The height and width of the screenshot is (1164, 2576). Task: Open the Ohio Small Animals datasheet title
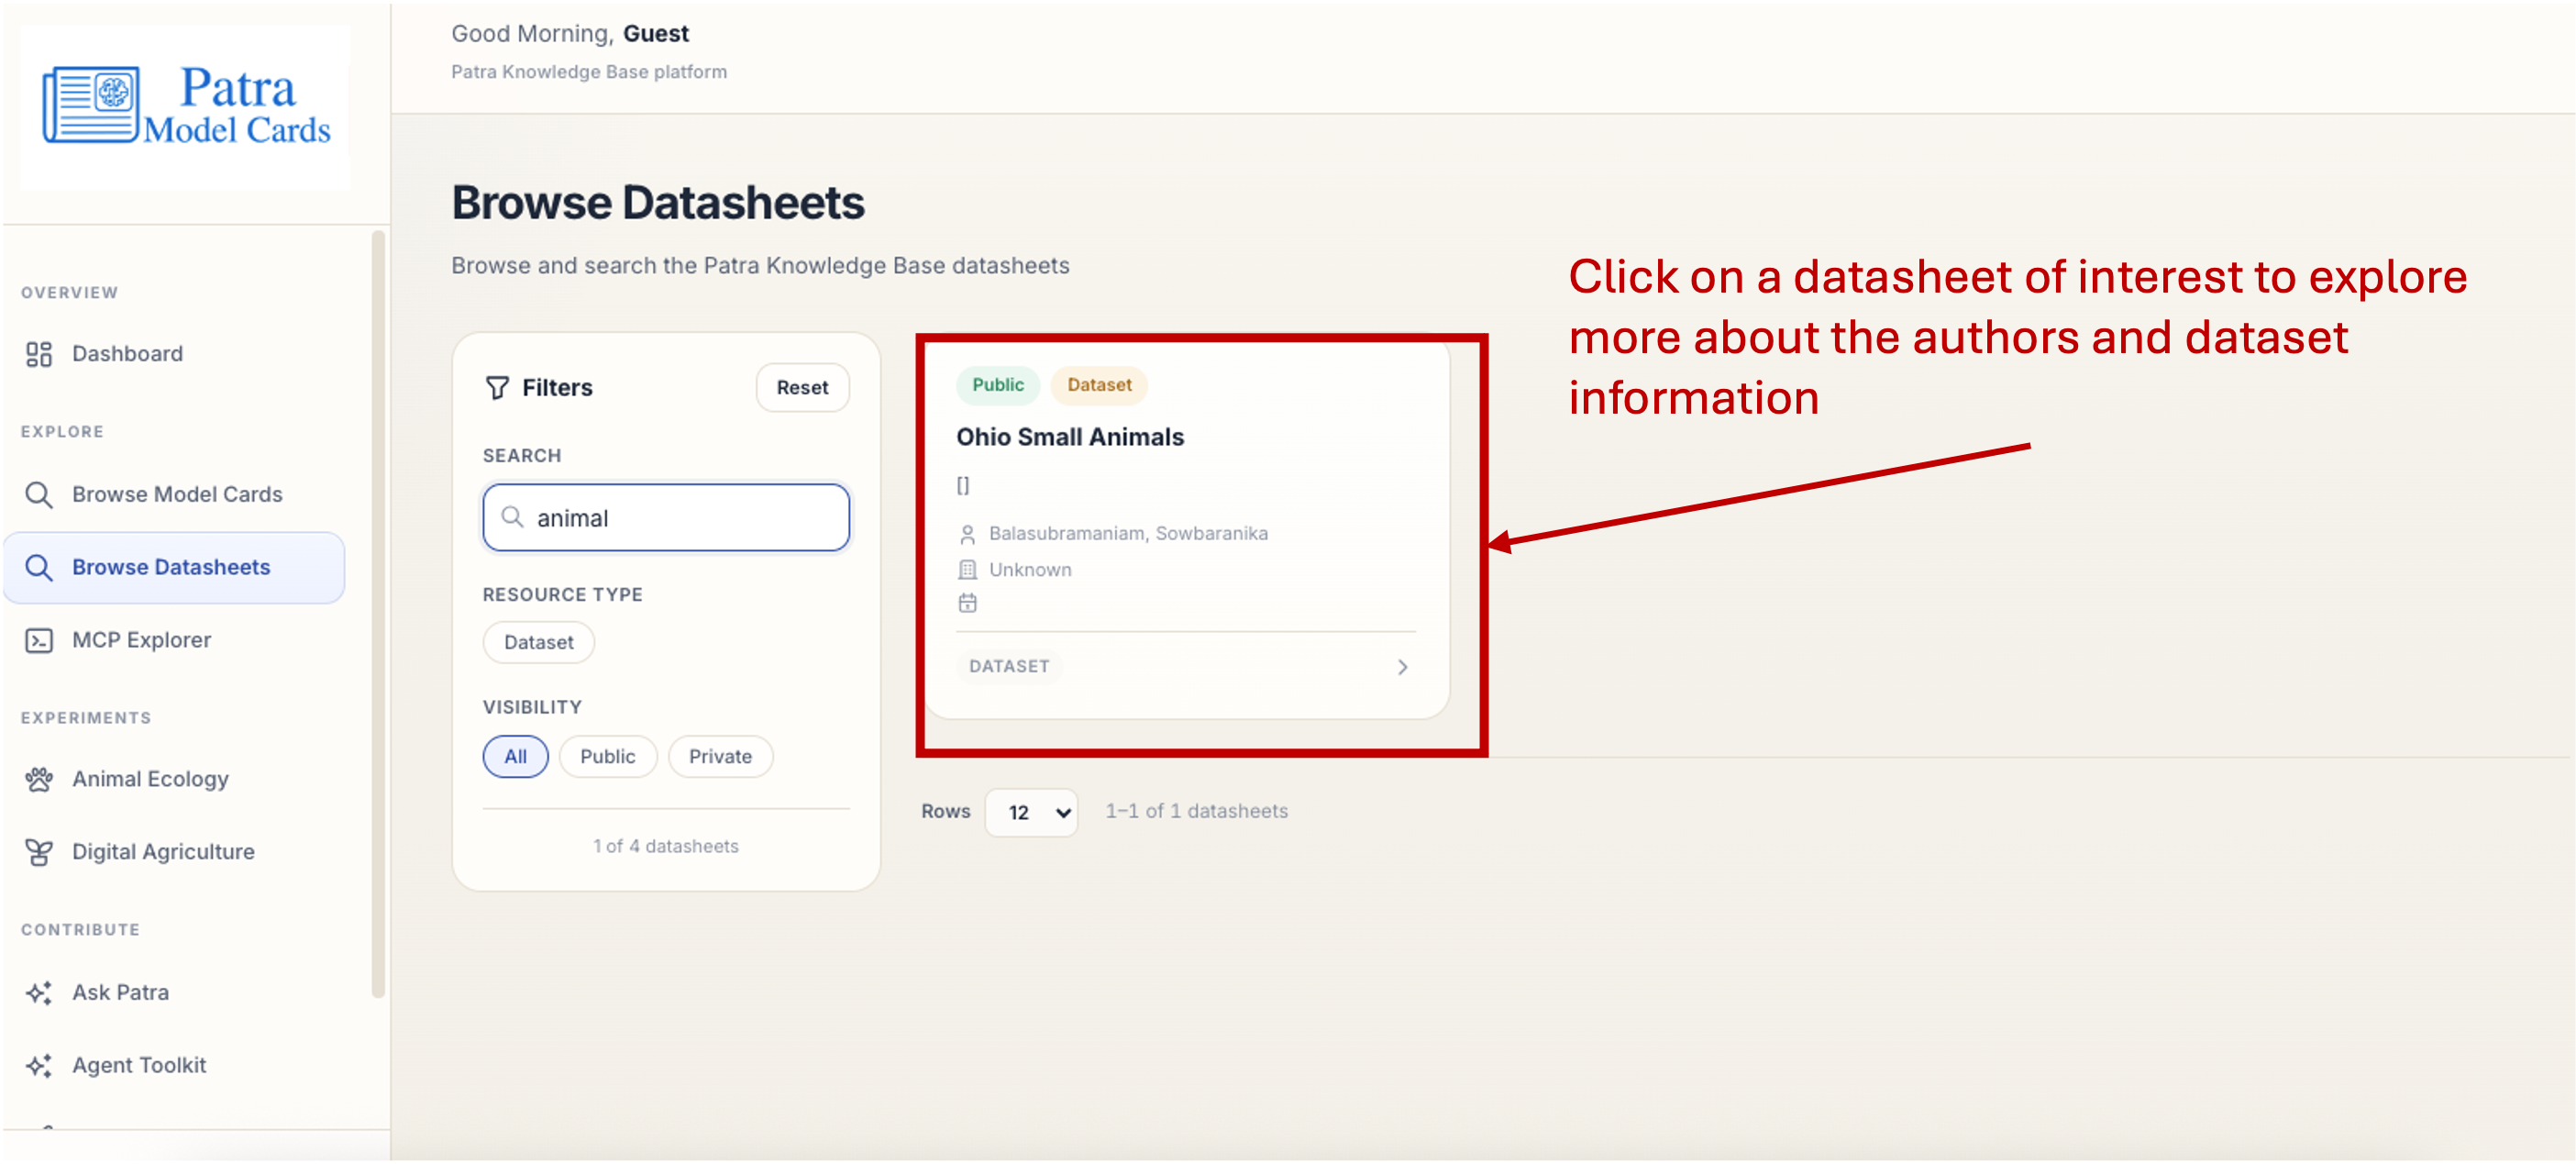point(1069,438)
